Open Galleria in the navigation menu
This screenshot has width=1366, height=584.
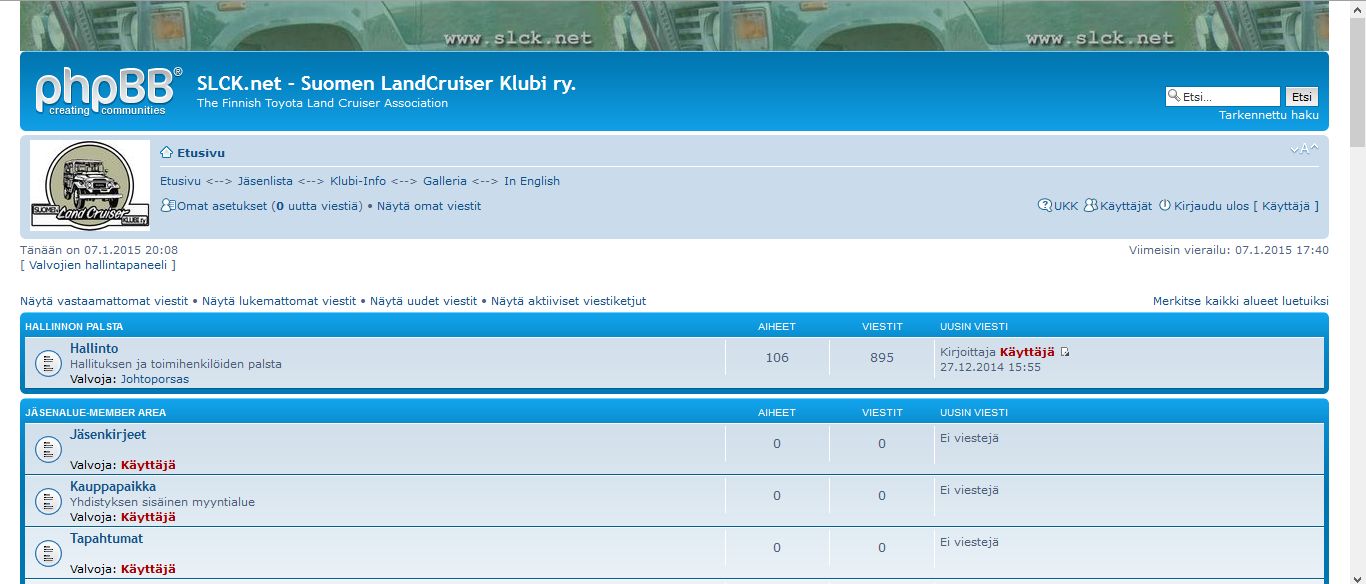click(x=445, y=181)
